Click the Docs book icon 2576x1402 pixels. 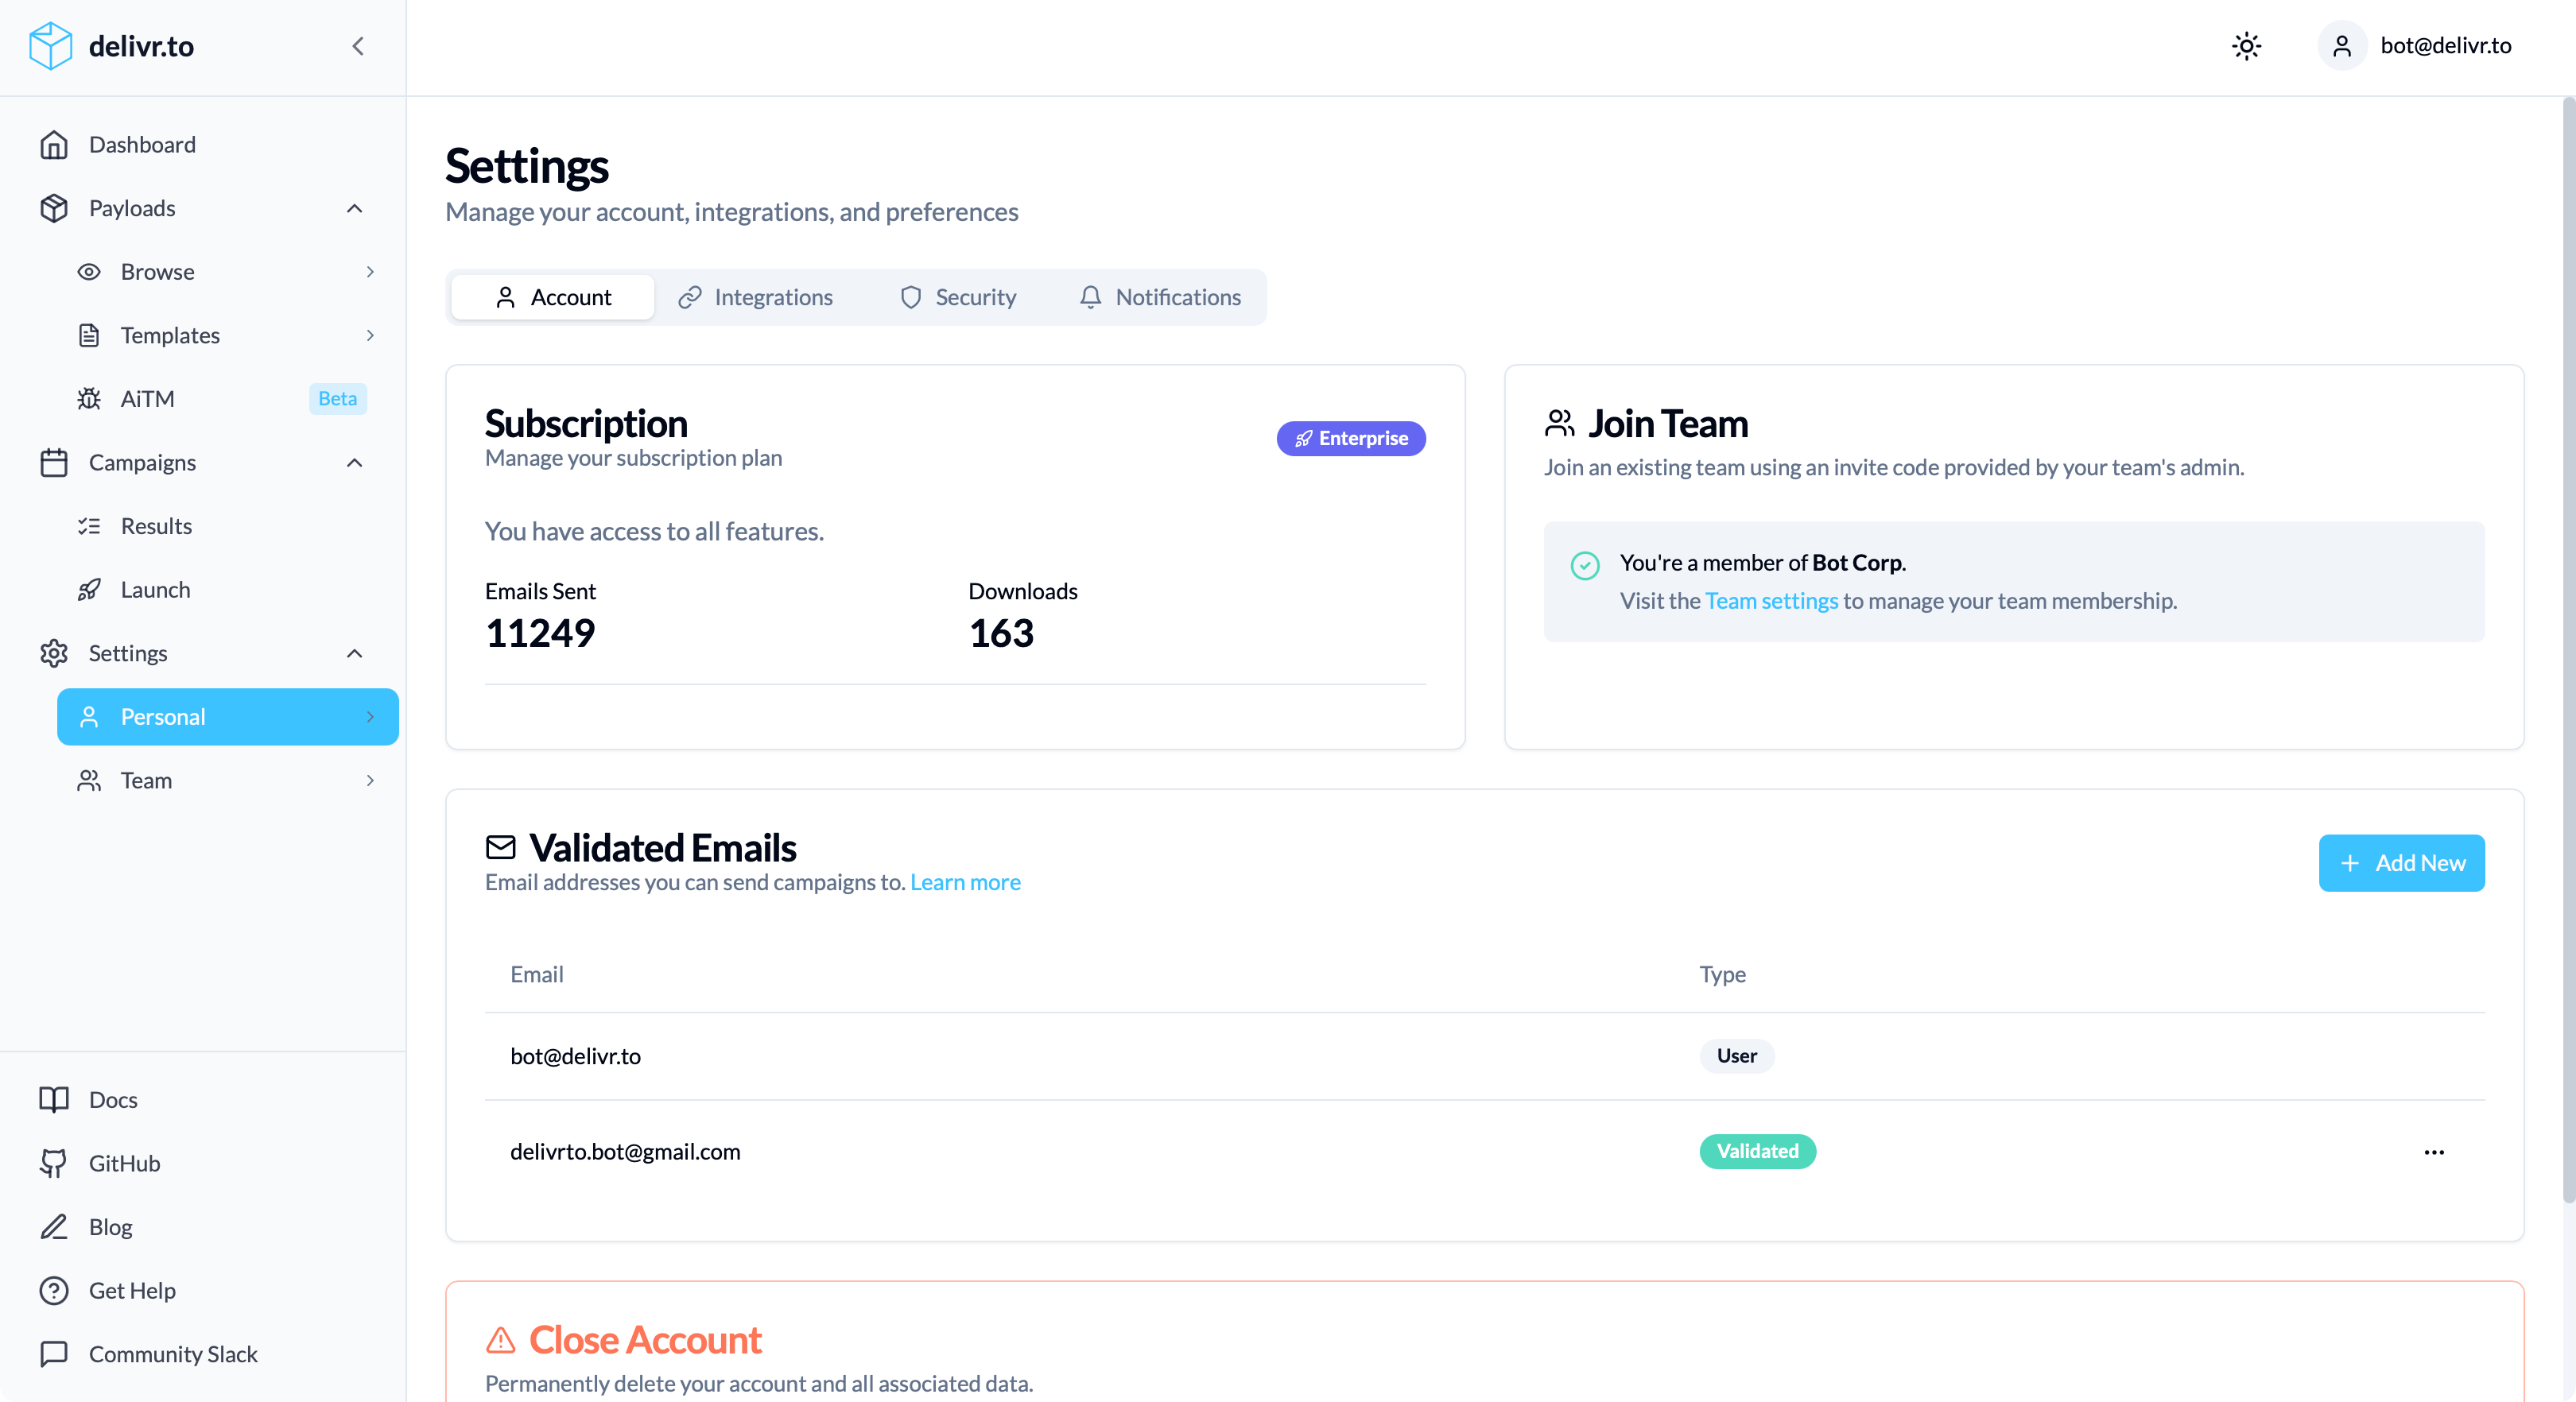point(54,1100)
